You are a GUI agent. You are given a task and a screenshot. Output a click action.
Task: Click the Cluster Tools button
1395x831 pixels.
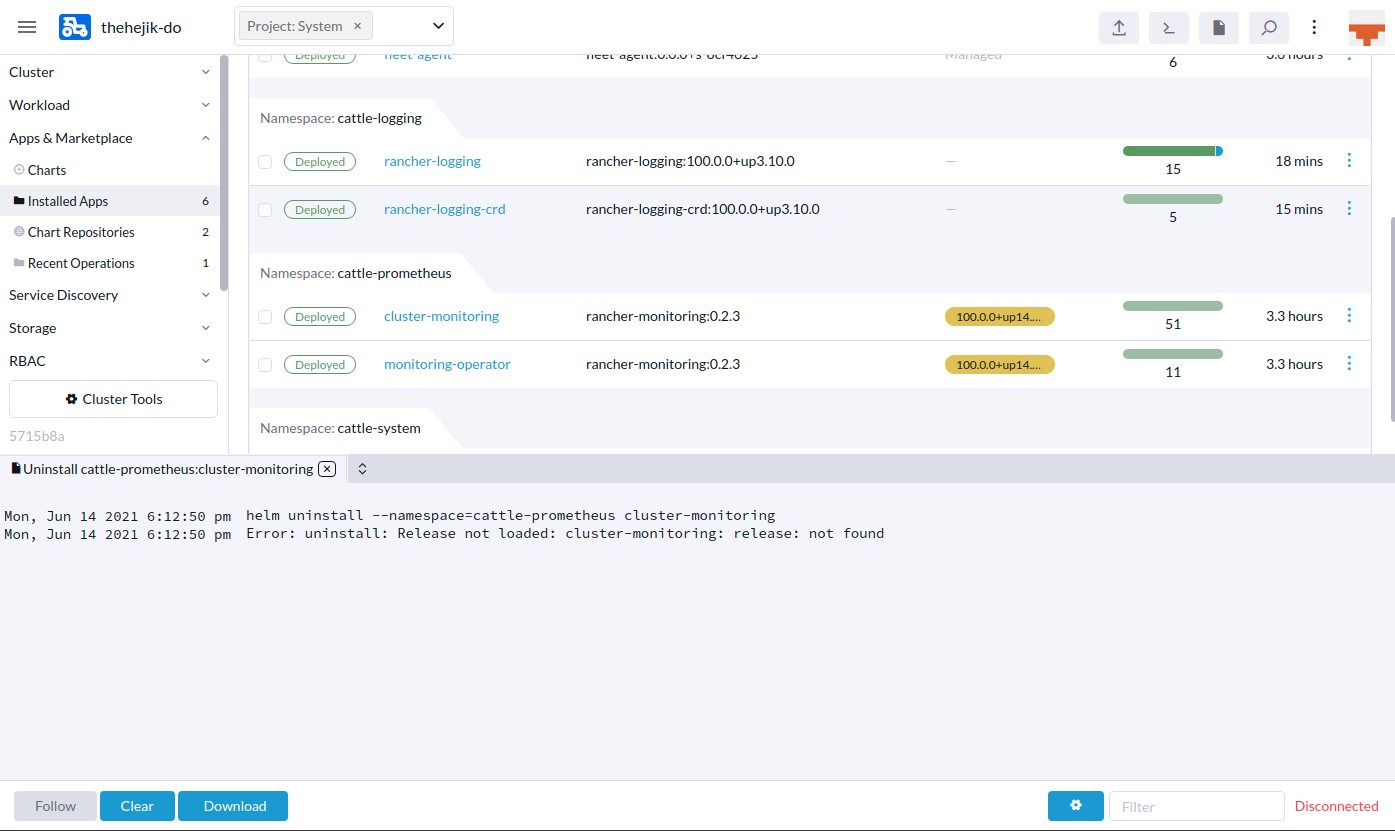113,399
